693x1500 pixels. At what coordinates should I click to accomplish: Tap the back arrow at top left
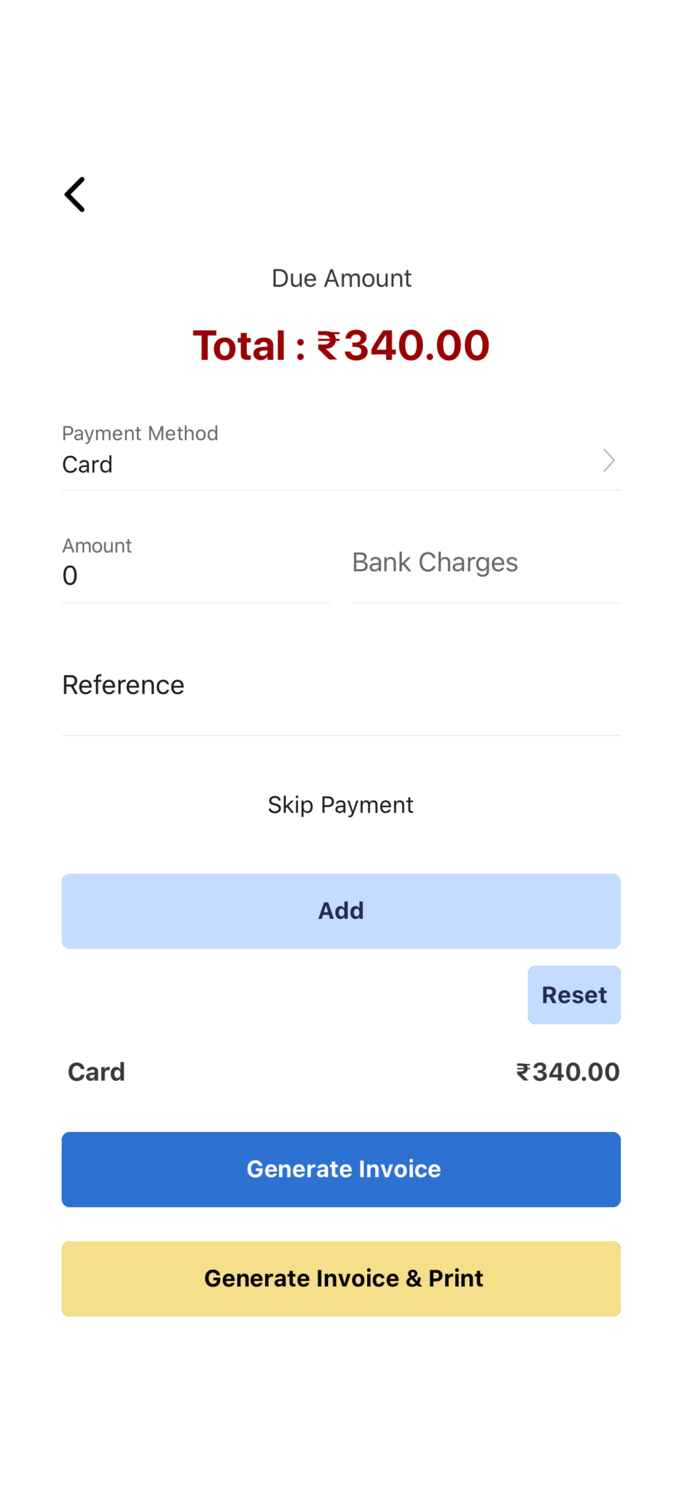pos(75,194)
